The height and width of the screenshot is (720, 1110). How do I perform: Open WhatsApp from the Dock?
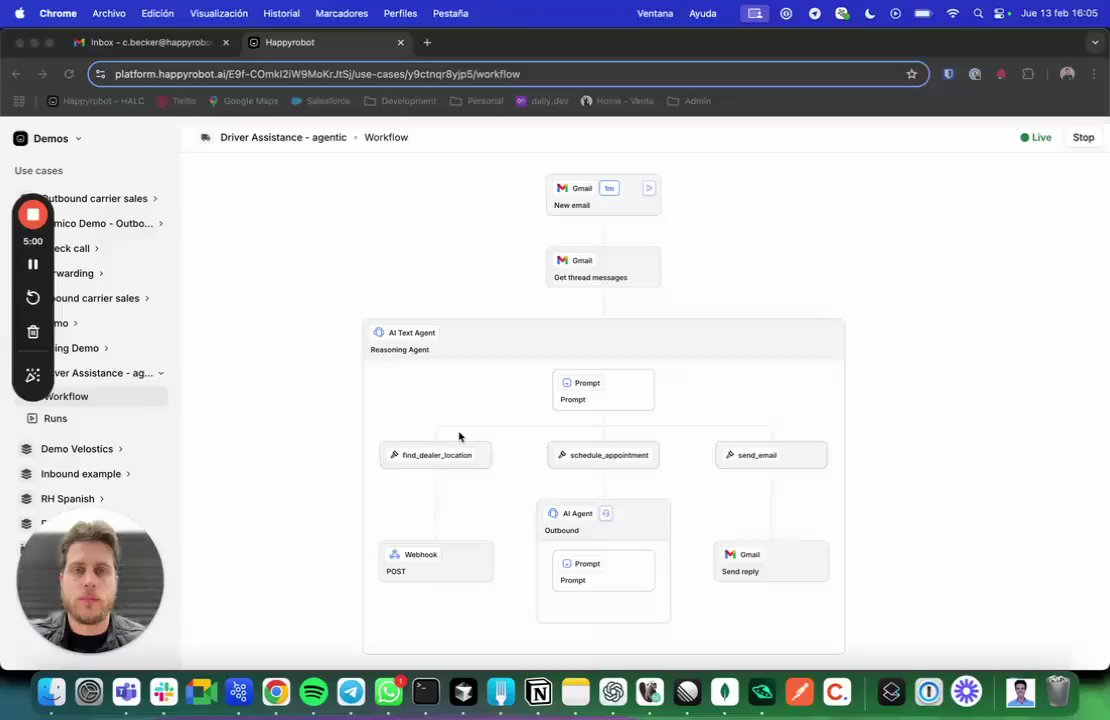pyautogui.click(x=389, y=692)
